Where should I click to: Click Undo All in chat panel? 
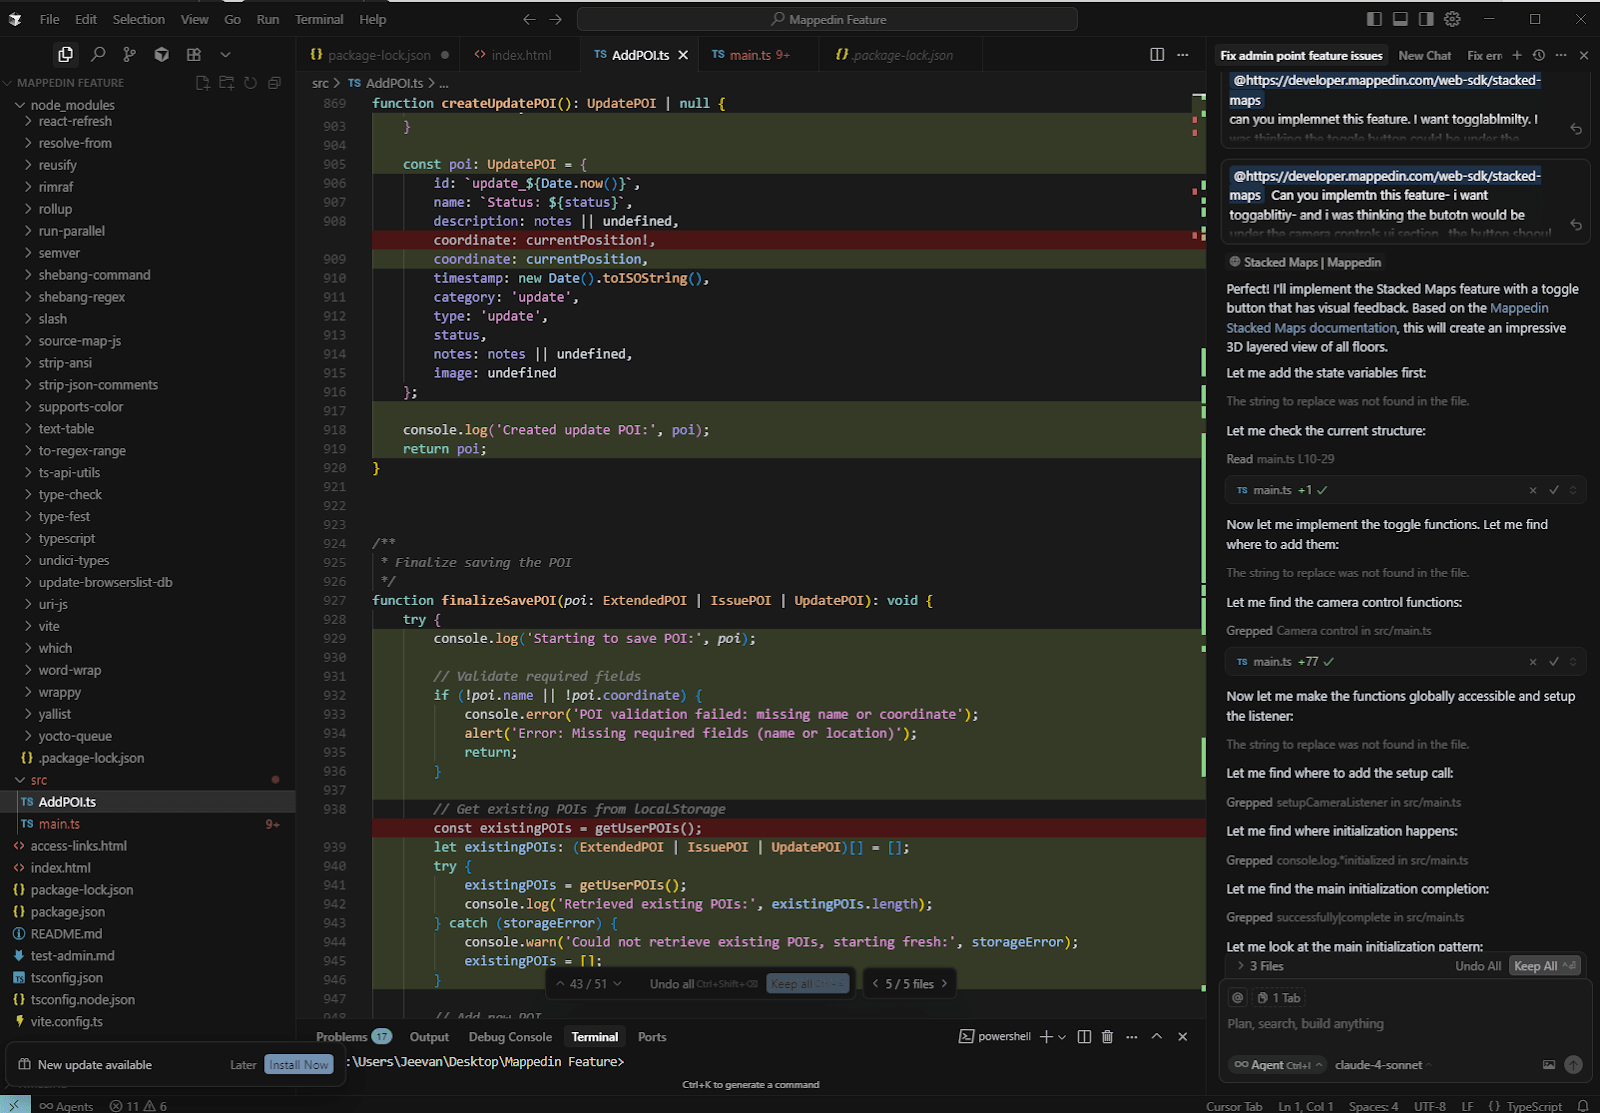coord(1478,966)
